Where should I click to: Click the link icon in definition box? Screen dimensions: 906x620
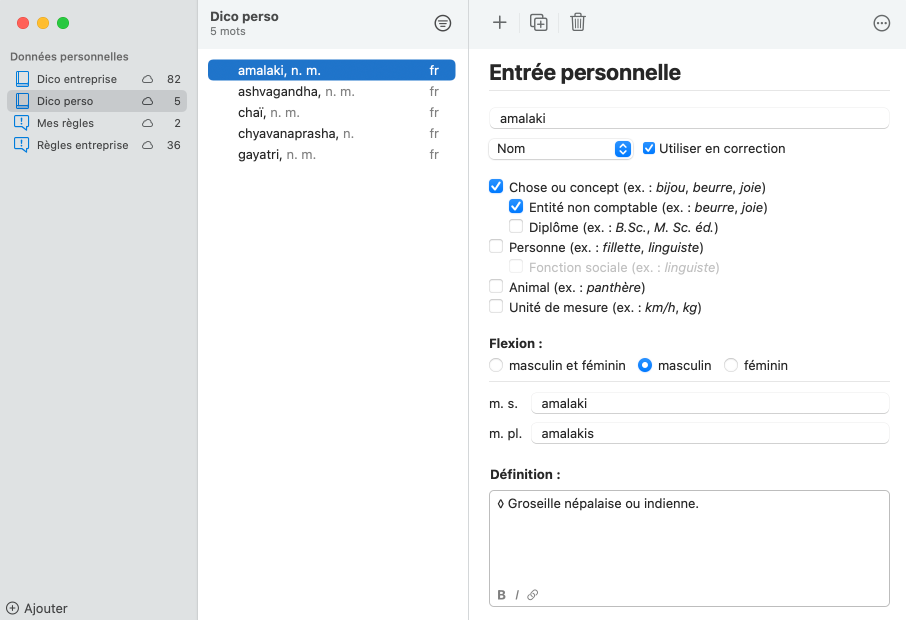(x=532, y=595)
